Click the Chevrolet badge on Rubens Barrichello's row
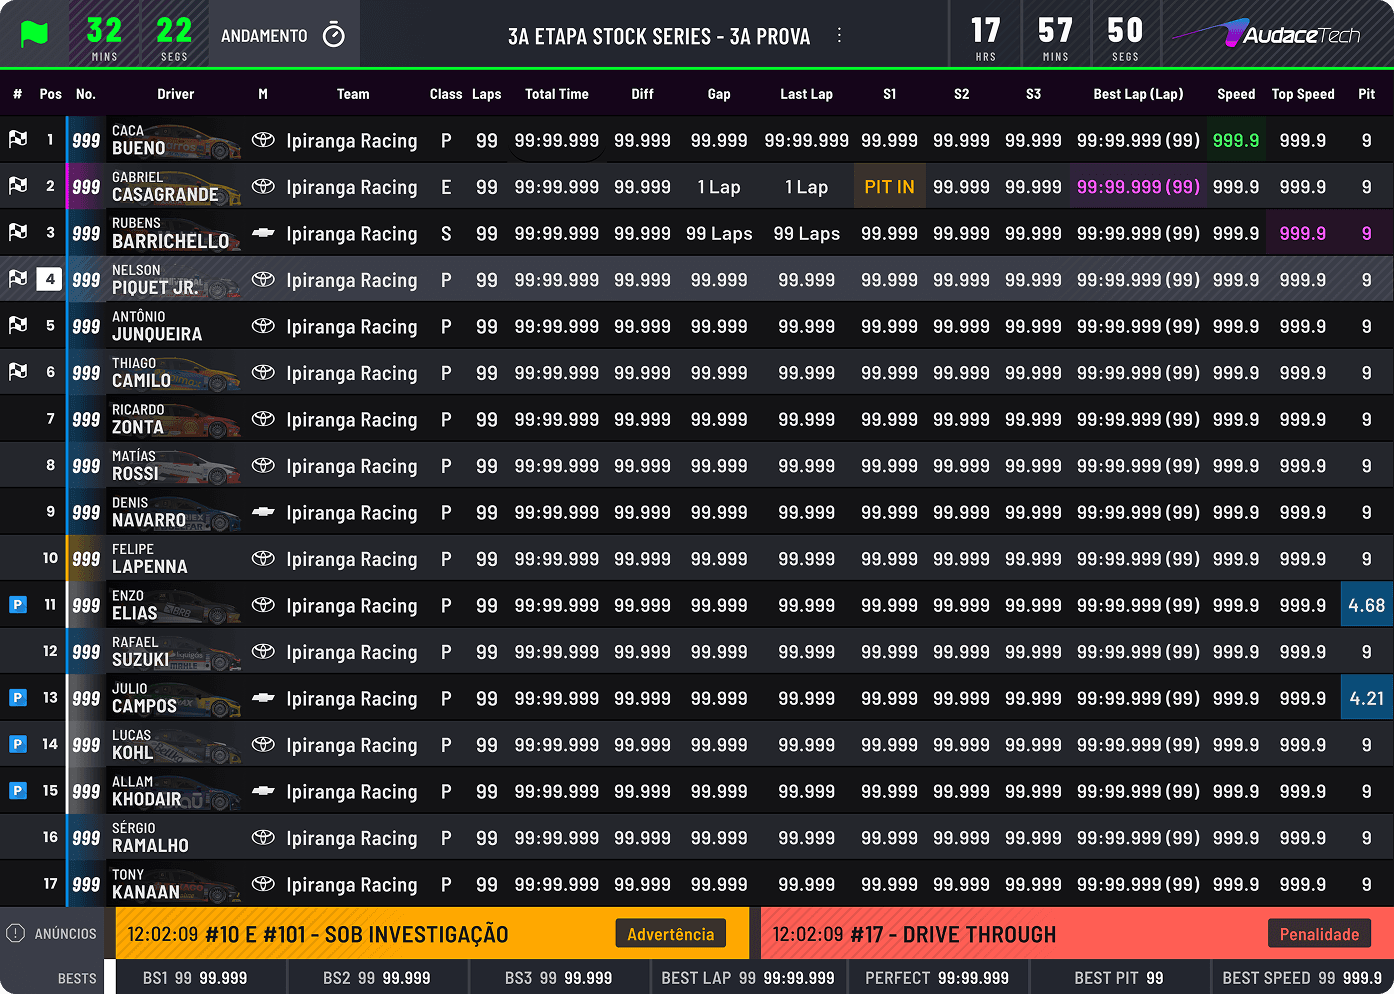The height and width of the screenshot is (994, 1394). pyautogui.click(x=262, y=233)
